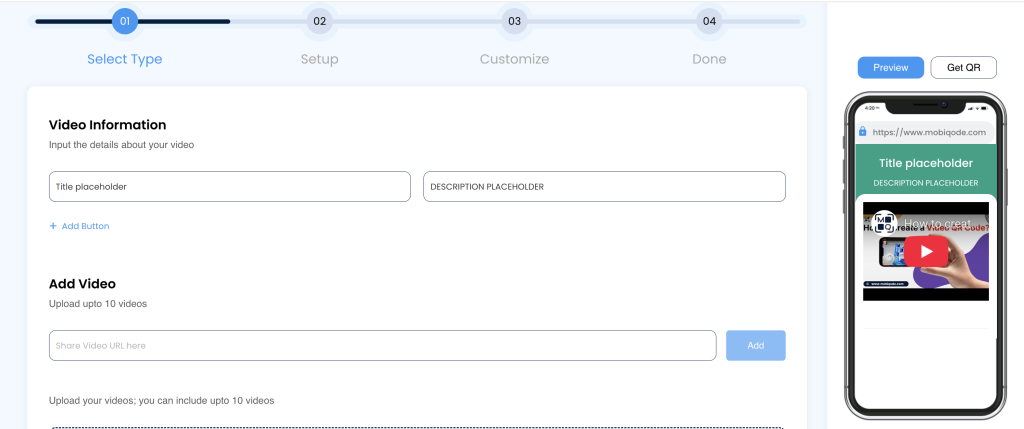Click the step 01 circle indicator
This screenshot has height=429, width=1024.
click(x=124, y=21)
